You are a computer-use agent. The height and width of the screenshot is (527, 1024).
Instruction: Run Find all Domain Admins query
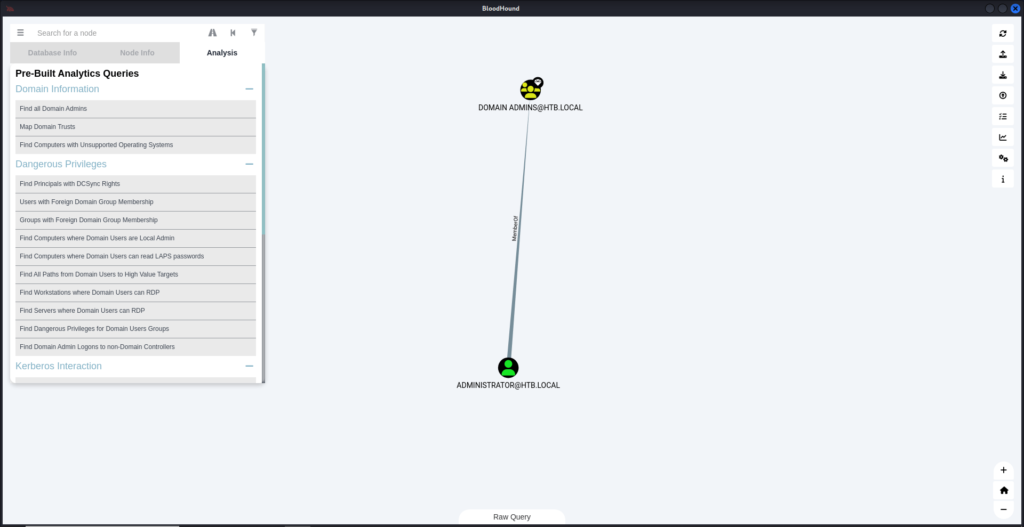coord(136,108)
